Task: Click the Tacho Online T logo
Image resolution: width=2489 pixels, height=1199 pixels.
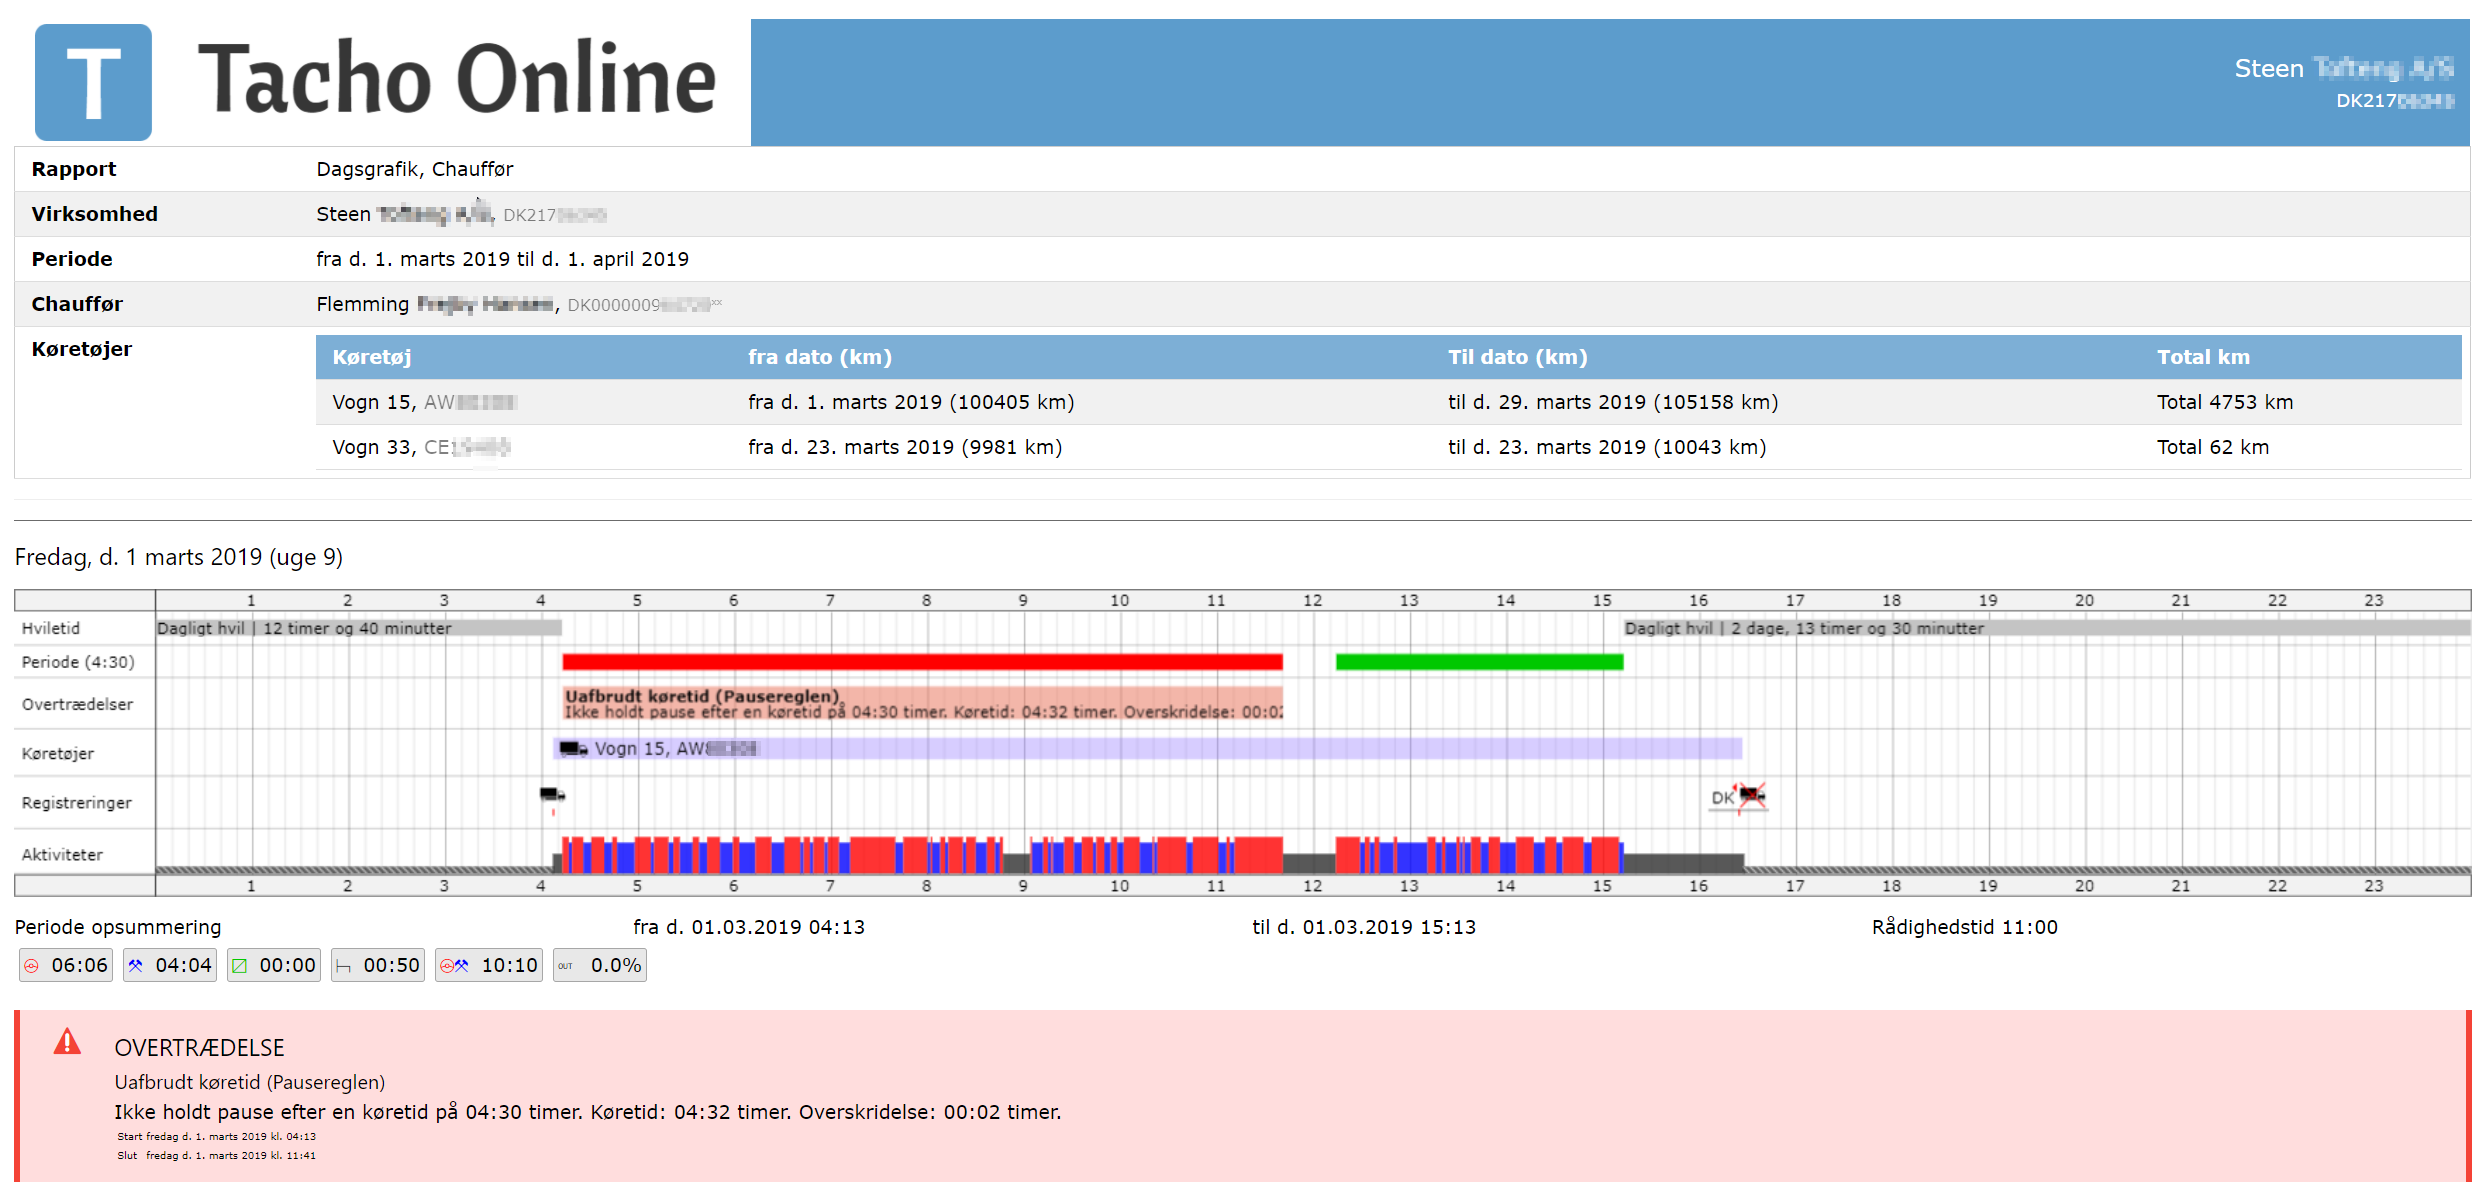Action: 93,82
